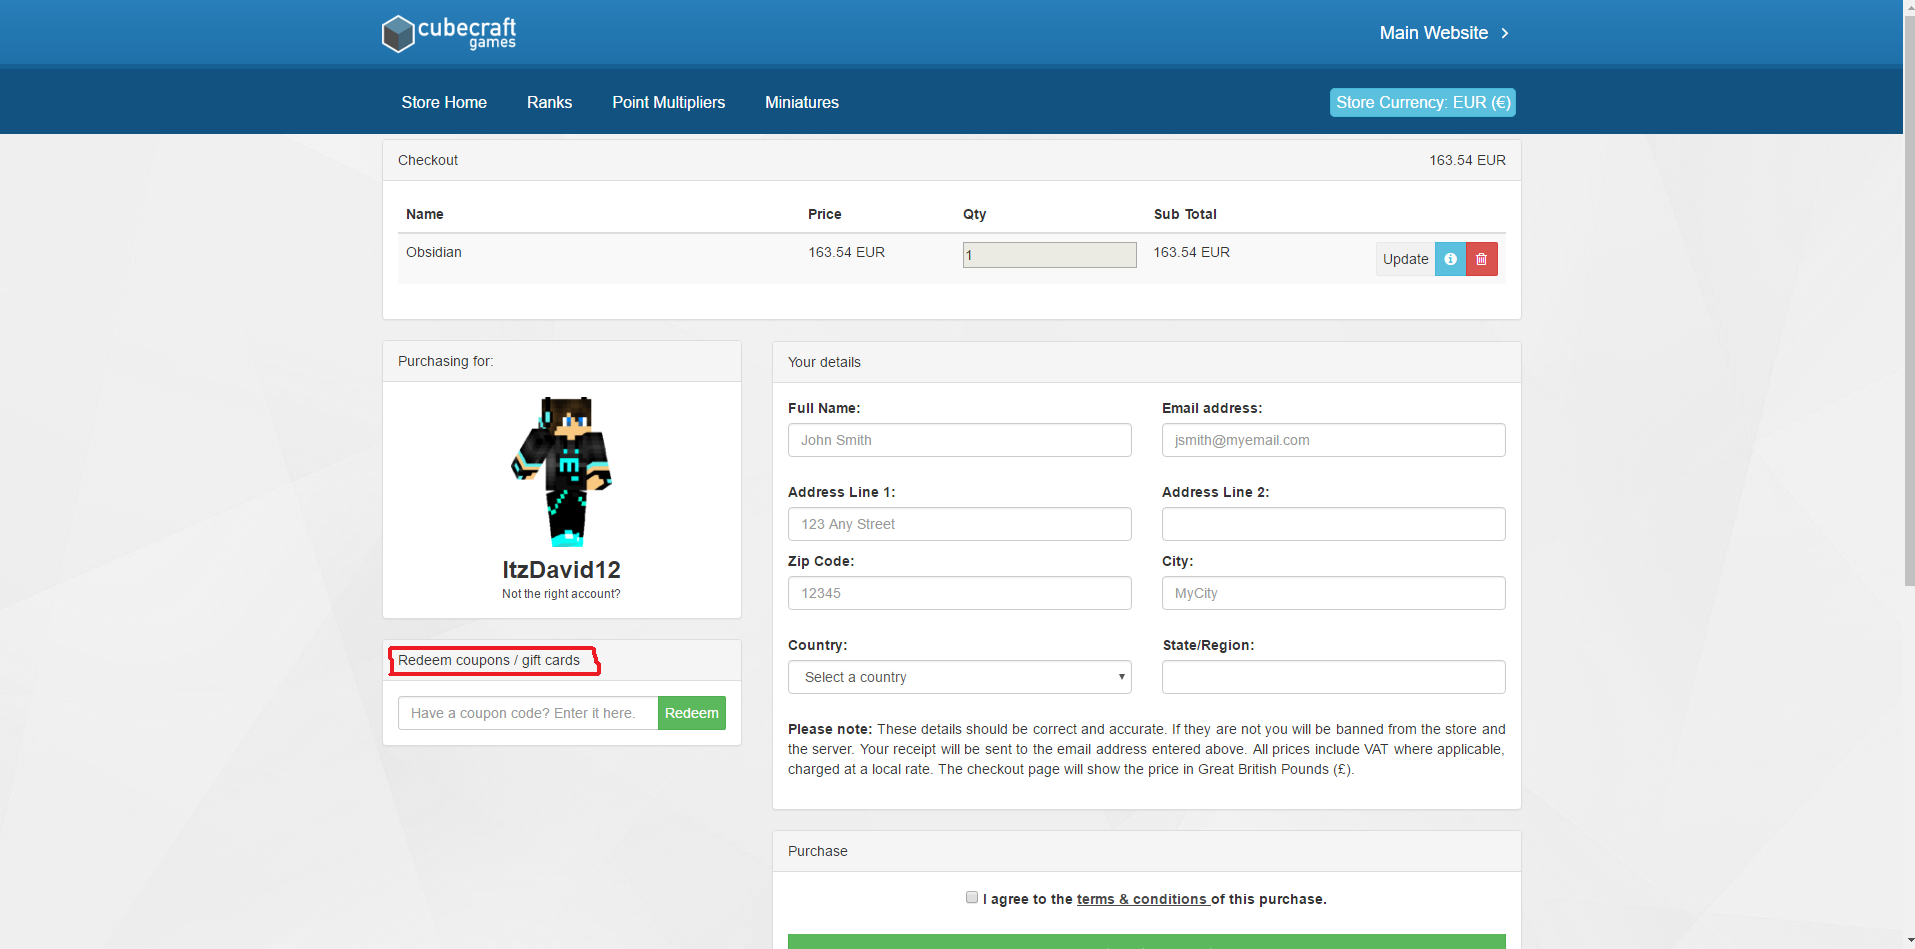
Task: Click the Redeem coupons / gift cards heading
Action: click(x=489, y=660)
